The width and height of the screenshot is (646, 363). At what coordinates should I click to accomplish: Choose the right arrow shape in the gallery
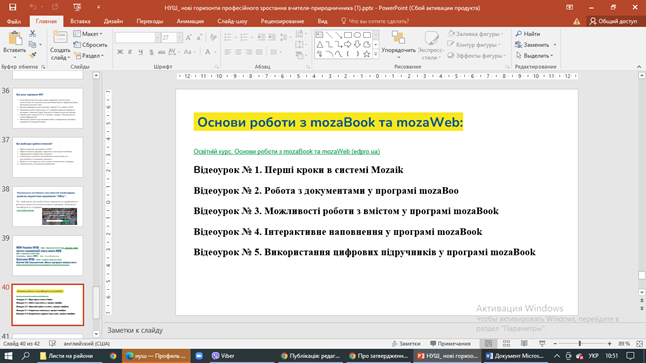click(x=348, y=44)
